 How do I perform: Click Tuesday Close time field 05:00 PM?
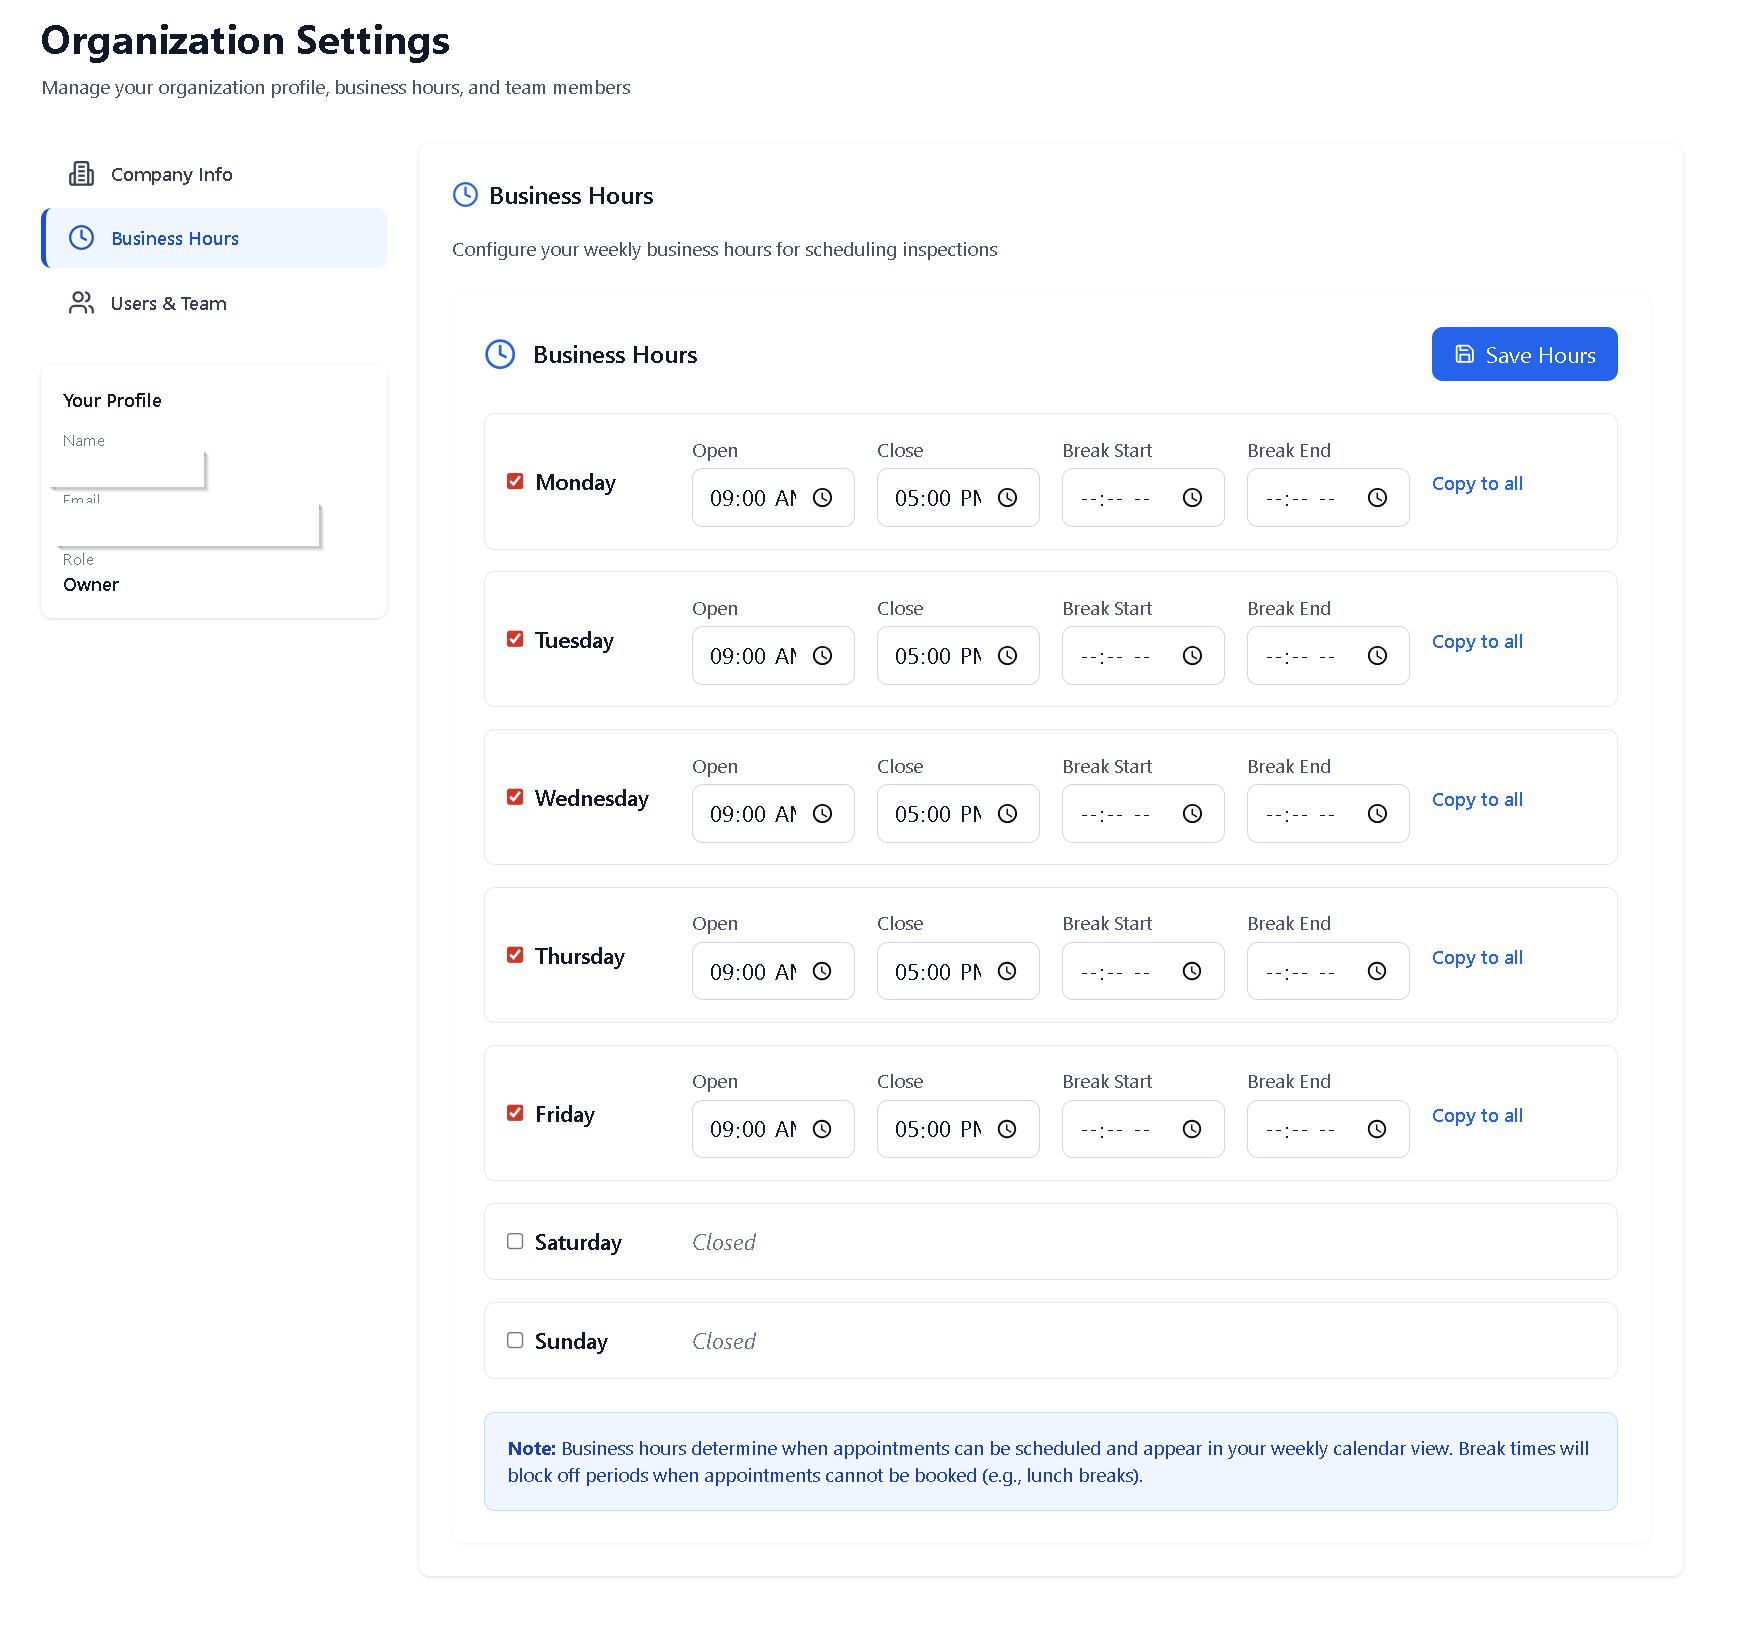(x=958, y=656)
